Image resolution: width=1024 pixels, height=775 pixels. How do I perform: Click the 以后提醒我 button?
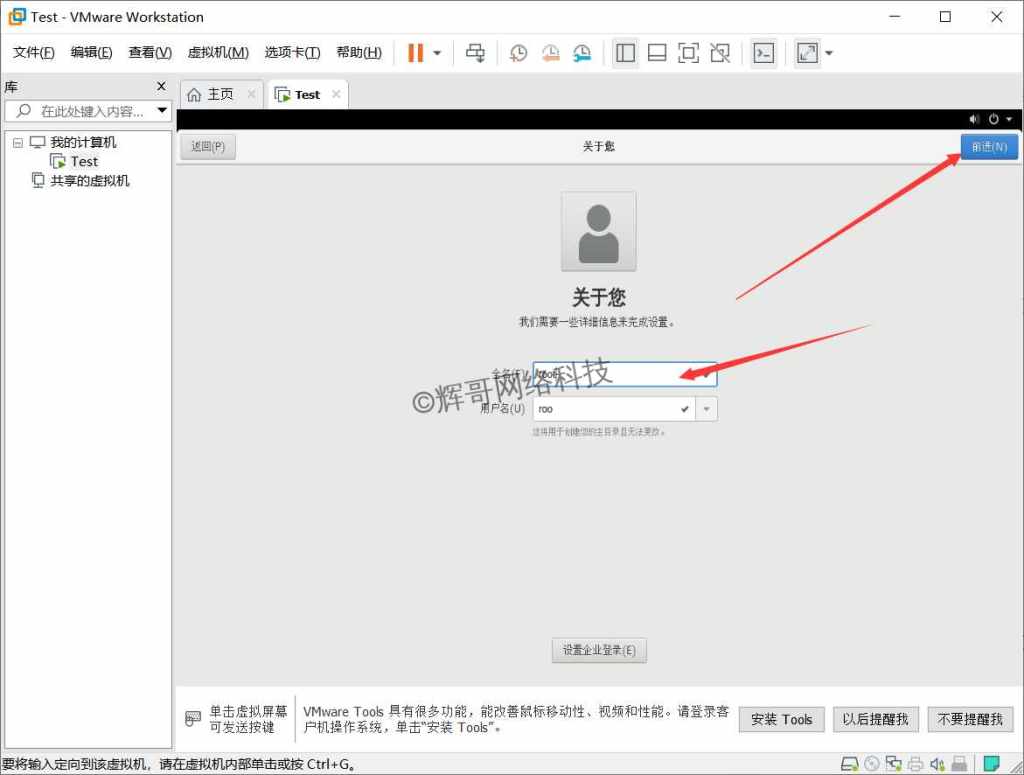click(x=875, y=720)
